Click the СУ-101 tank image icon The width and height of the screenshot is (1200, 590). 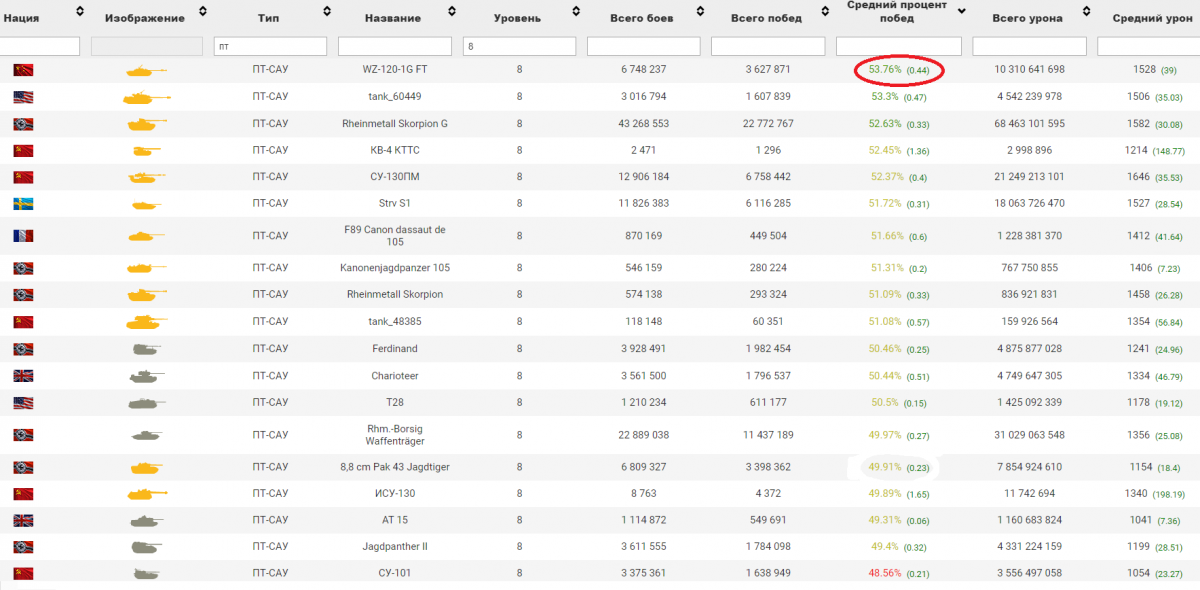tap(146, 574)
